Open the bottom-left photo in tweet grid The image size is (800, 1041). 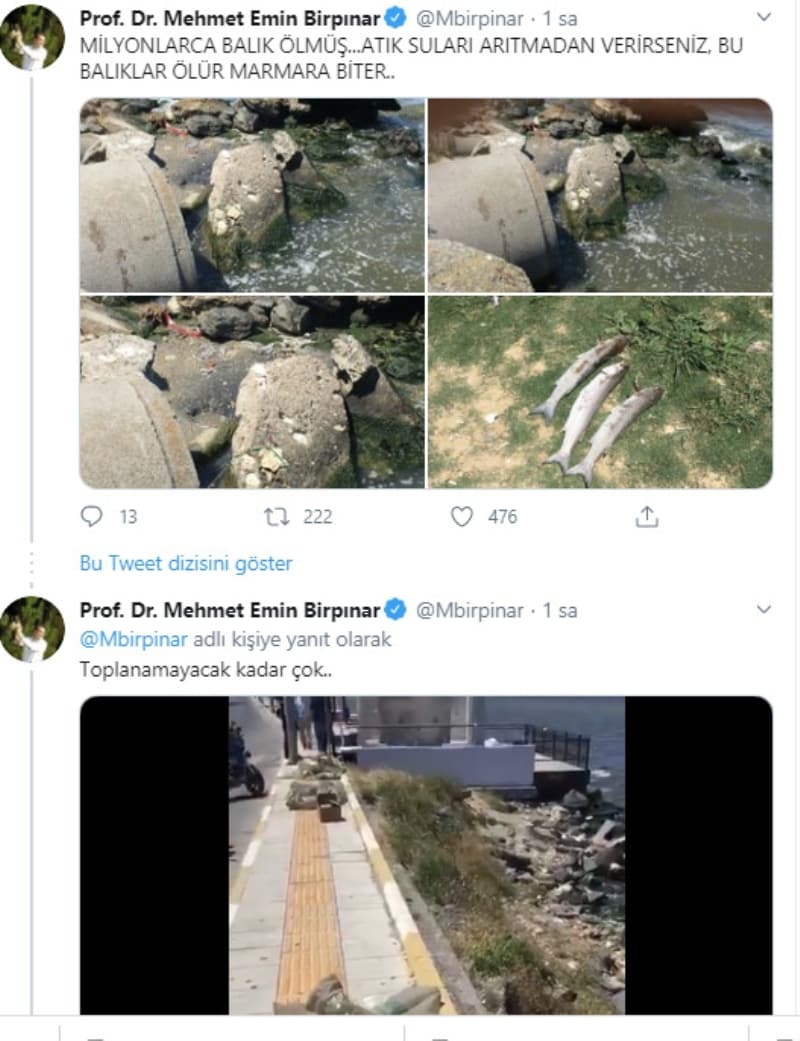point(252,392)
